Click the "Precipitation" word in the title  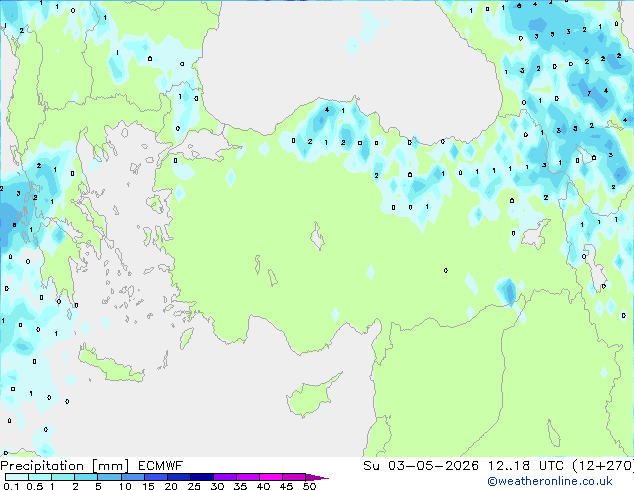click(42, 466)
